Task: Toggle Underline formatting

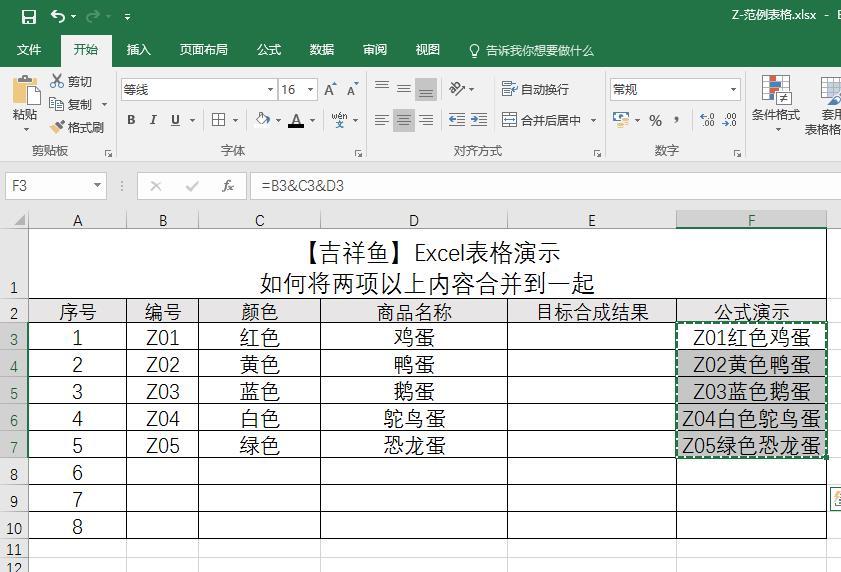Action: tap(175, 120)
